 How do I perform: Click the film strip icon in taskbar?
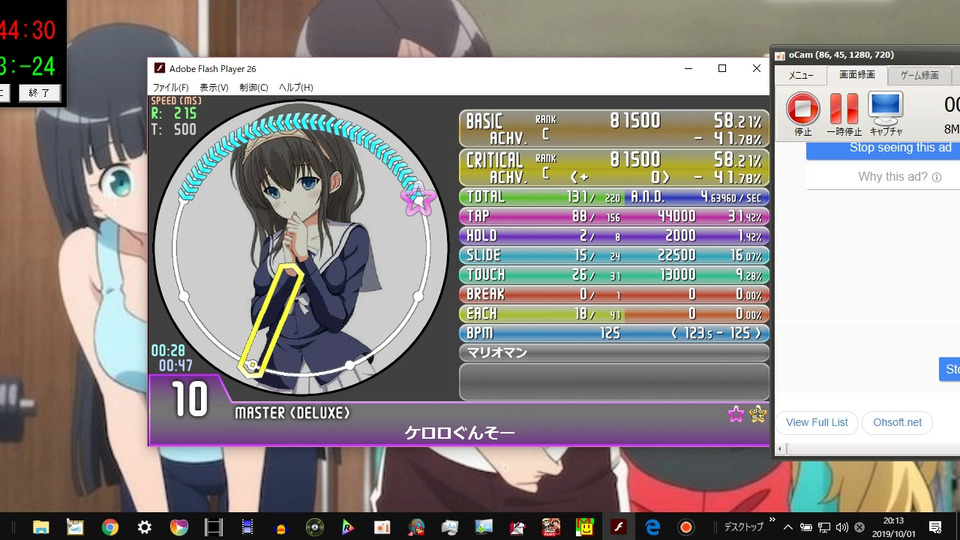(x=213, y=527)
